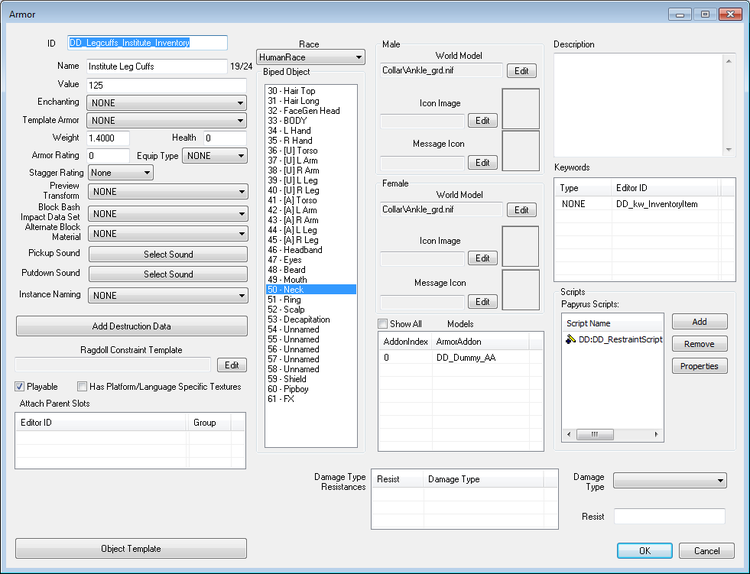Select 44 - [A] L Leg slot

pos(310,230)
